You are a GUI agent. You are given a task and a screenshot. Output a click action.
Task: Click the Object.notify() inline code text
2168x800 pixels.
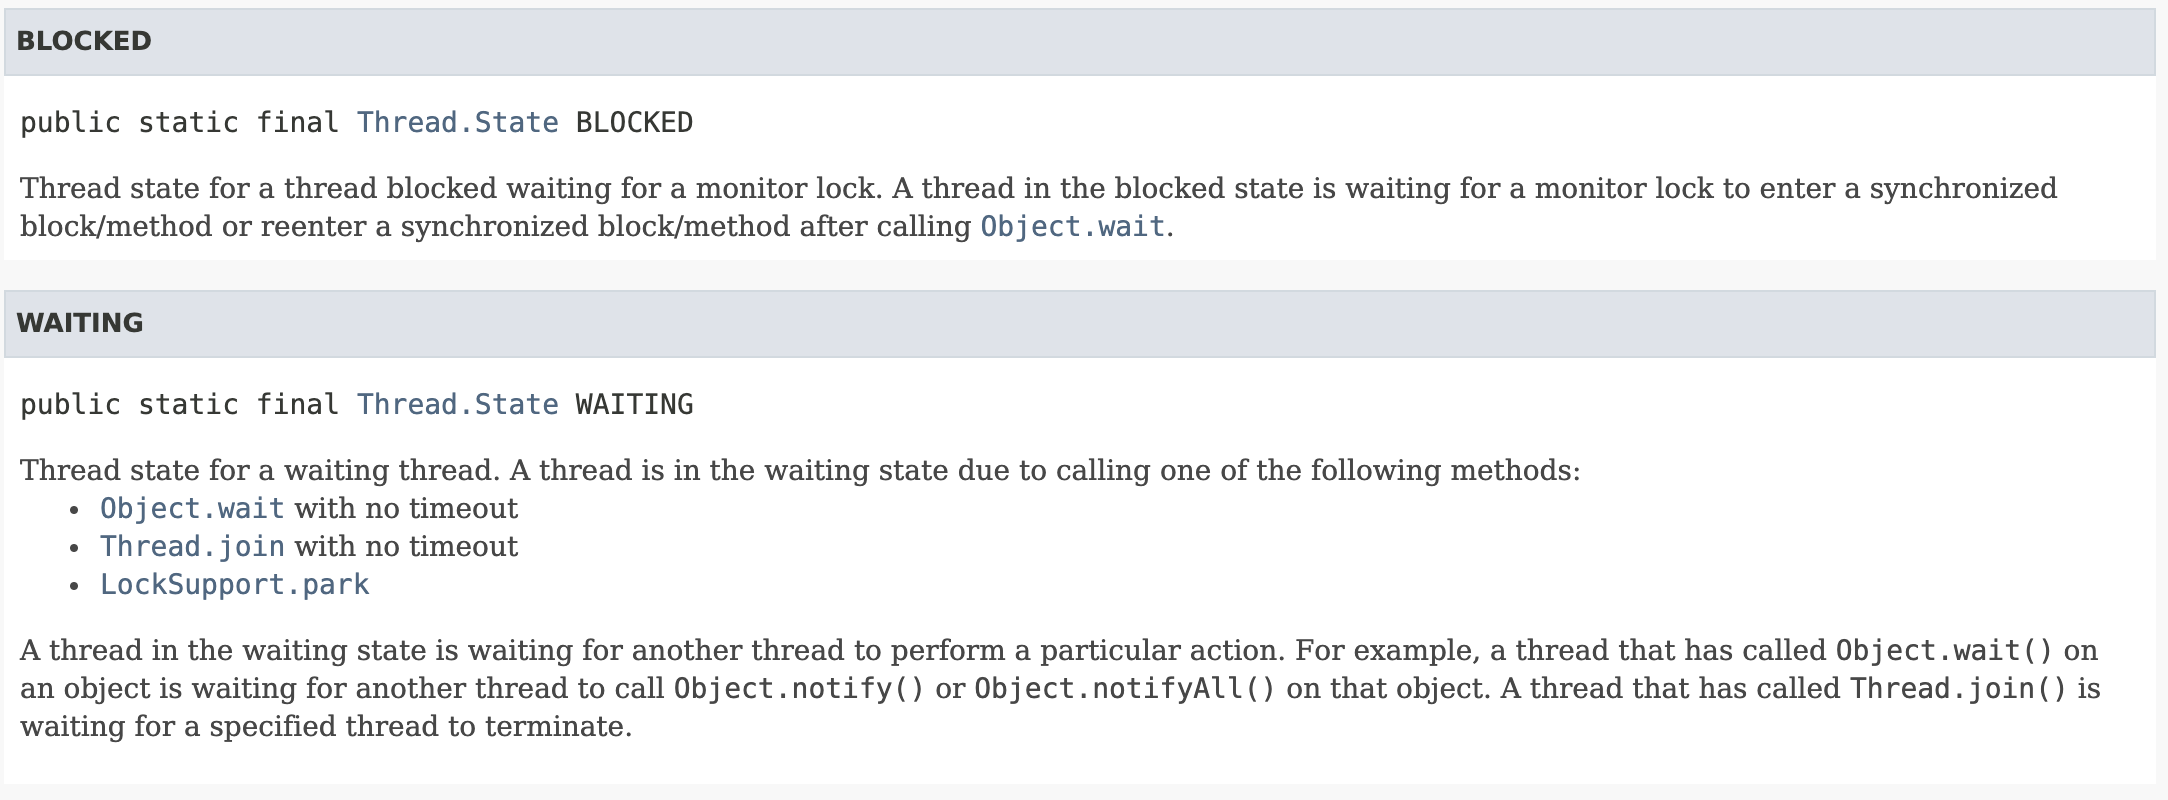coord(799,688)
